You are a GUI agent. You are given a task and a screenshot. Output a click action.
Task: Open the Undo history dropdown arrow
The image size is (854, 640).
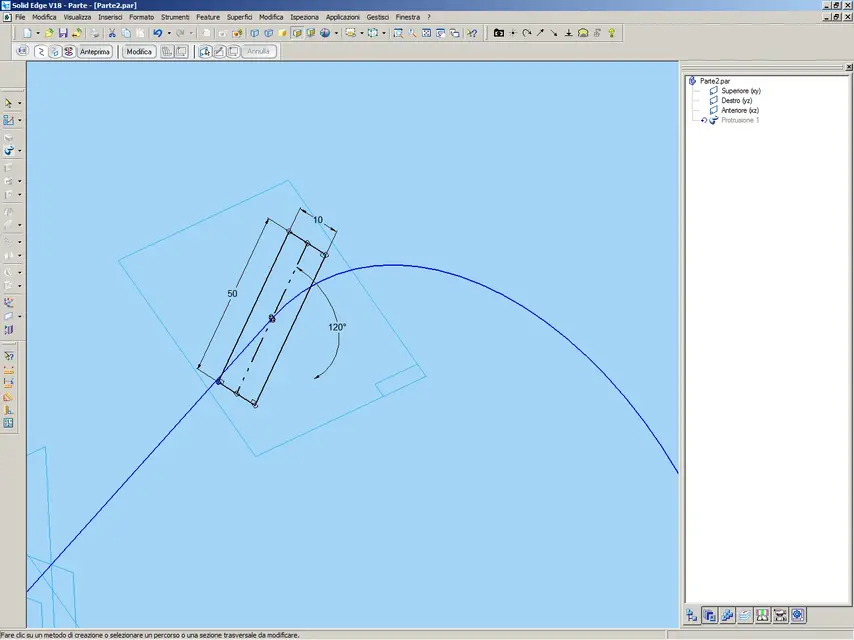pyautogui.click(x=169, y=33)
